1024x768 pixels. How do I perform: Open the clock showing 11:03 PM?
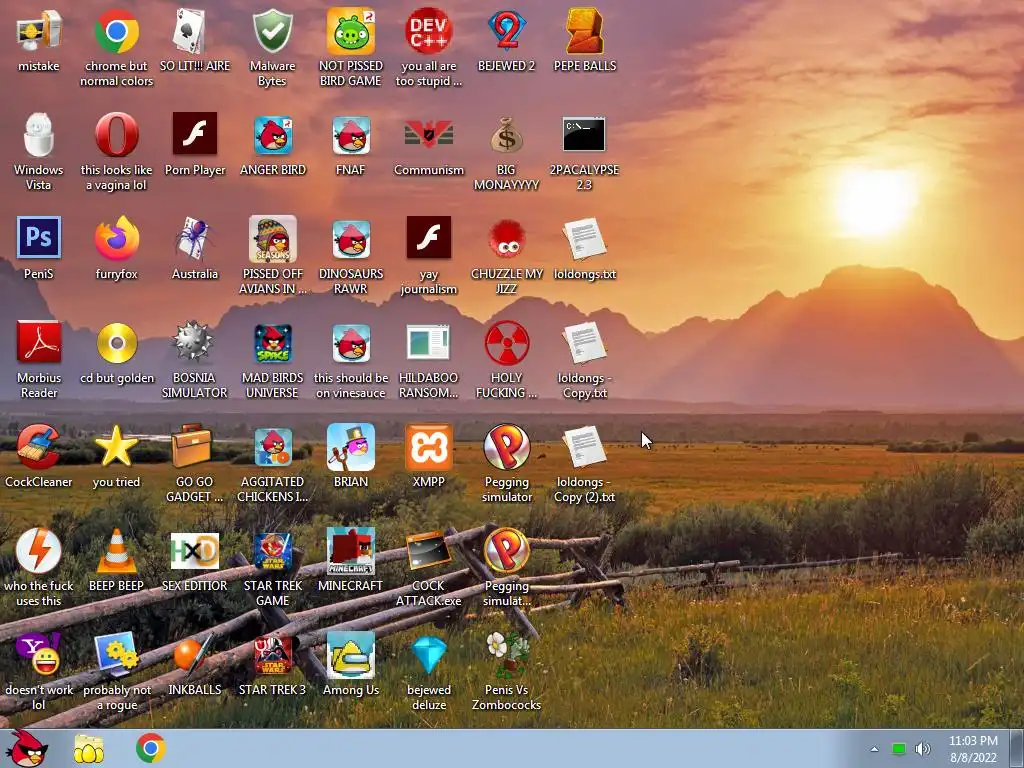coord(973,749)
